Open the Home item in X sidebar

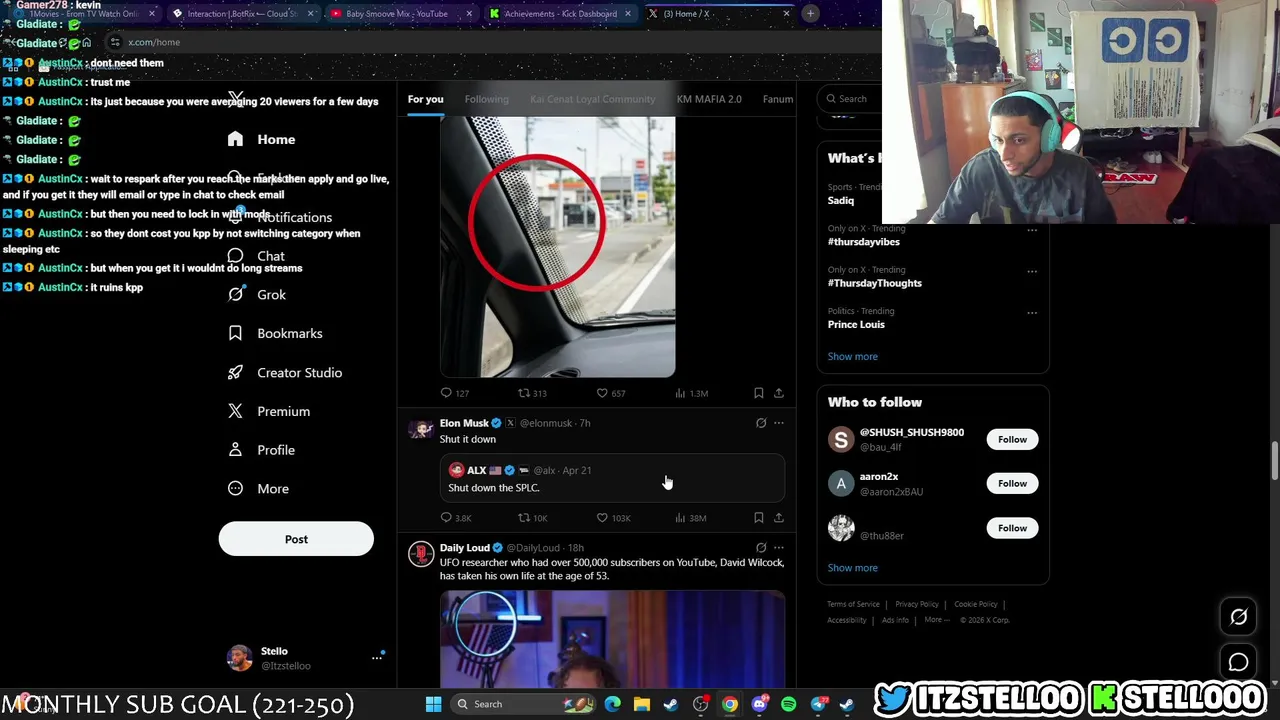pyautogui.click(x=261, y=139)
